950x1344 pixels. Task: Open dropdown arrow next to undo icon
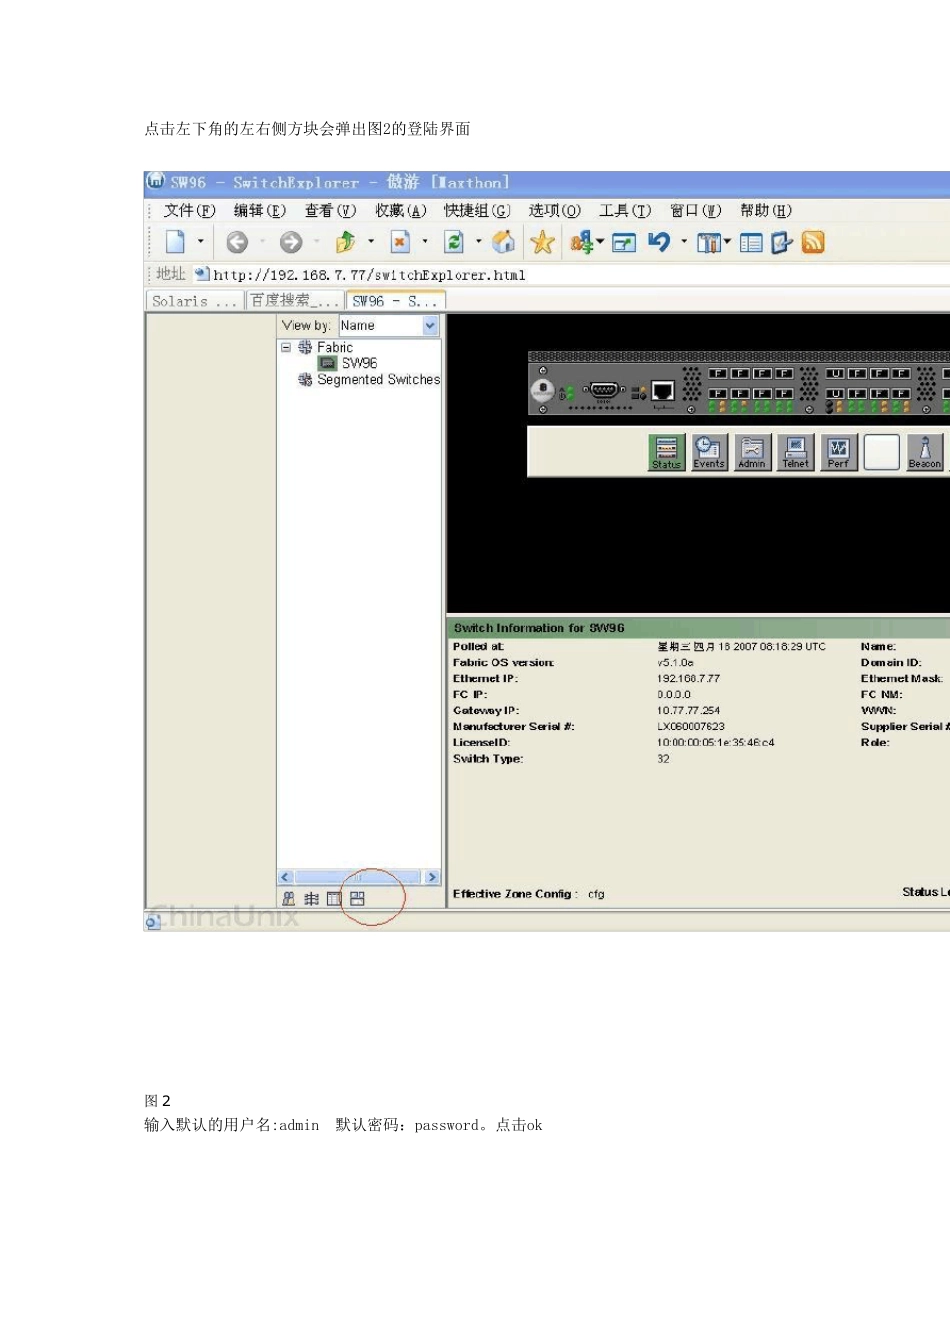pos(684,242)
